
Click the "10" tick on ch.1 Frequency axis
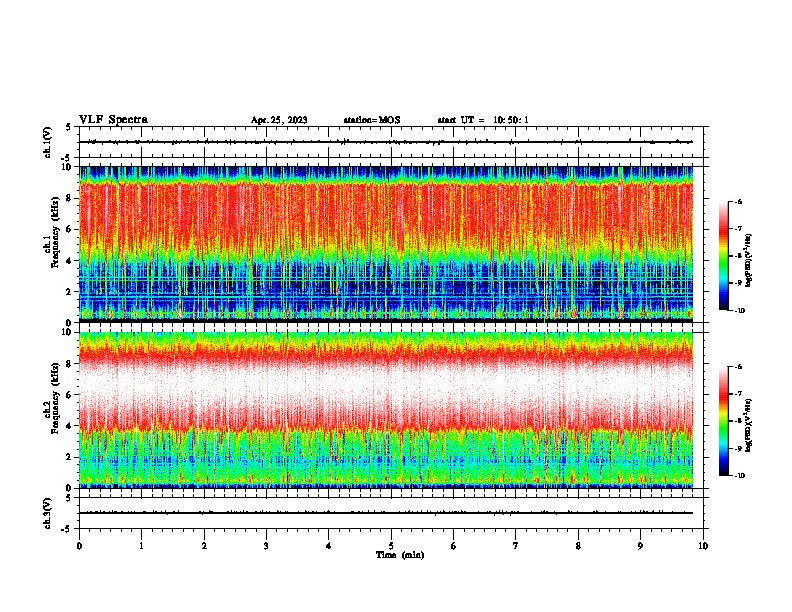click(x=67, y=167)
